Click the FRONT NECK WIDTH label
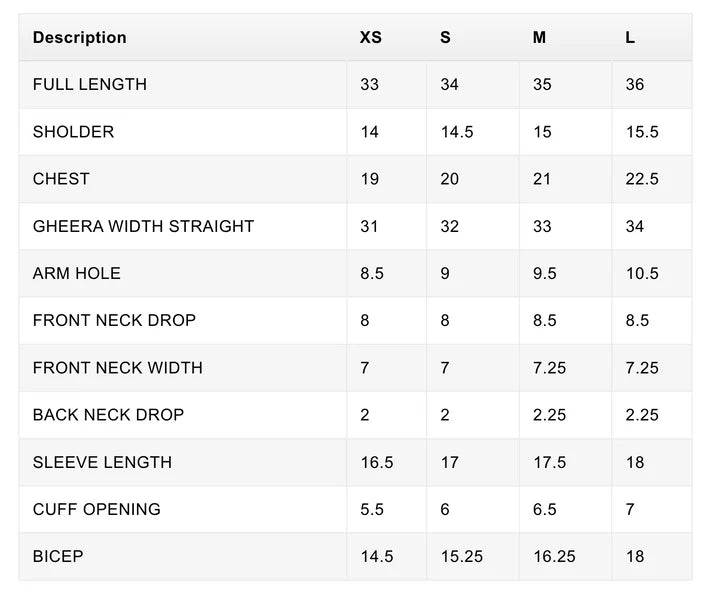 (x=117, y=368)
